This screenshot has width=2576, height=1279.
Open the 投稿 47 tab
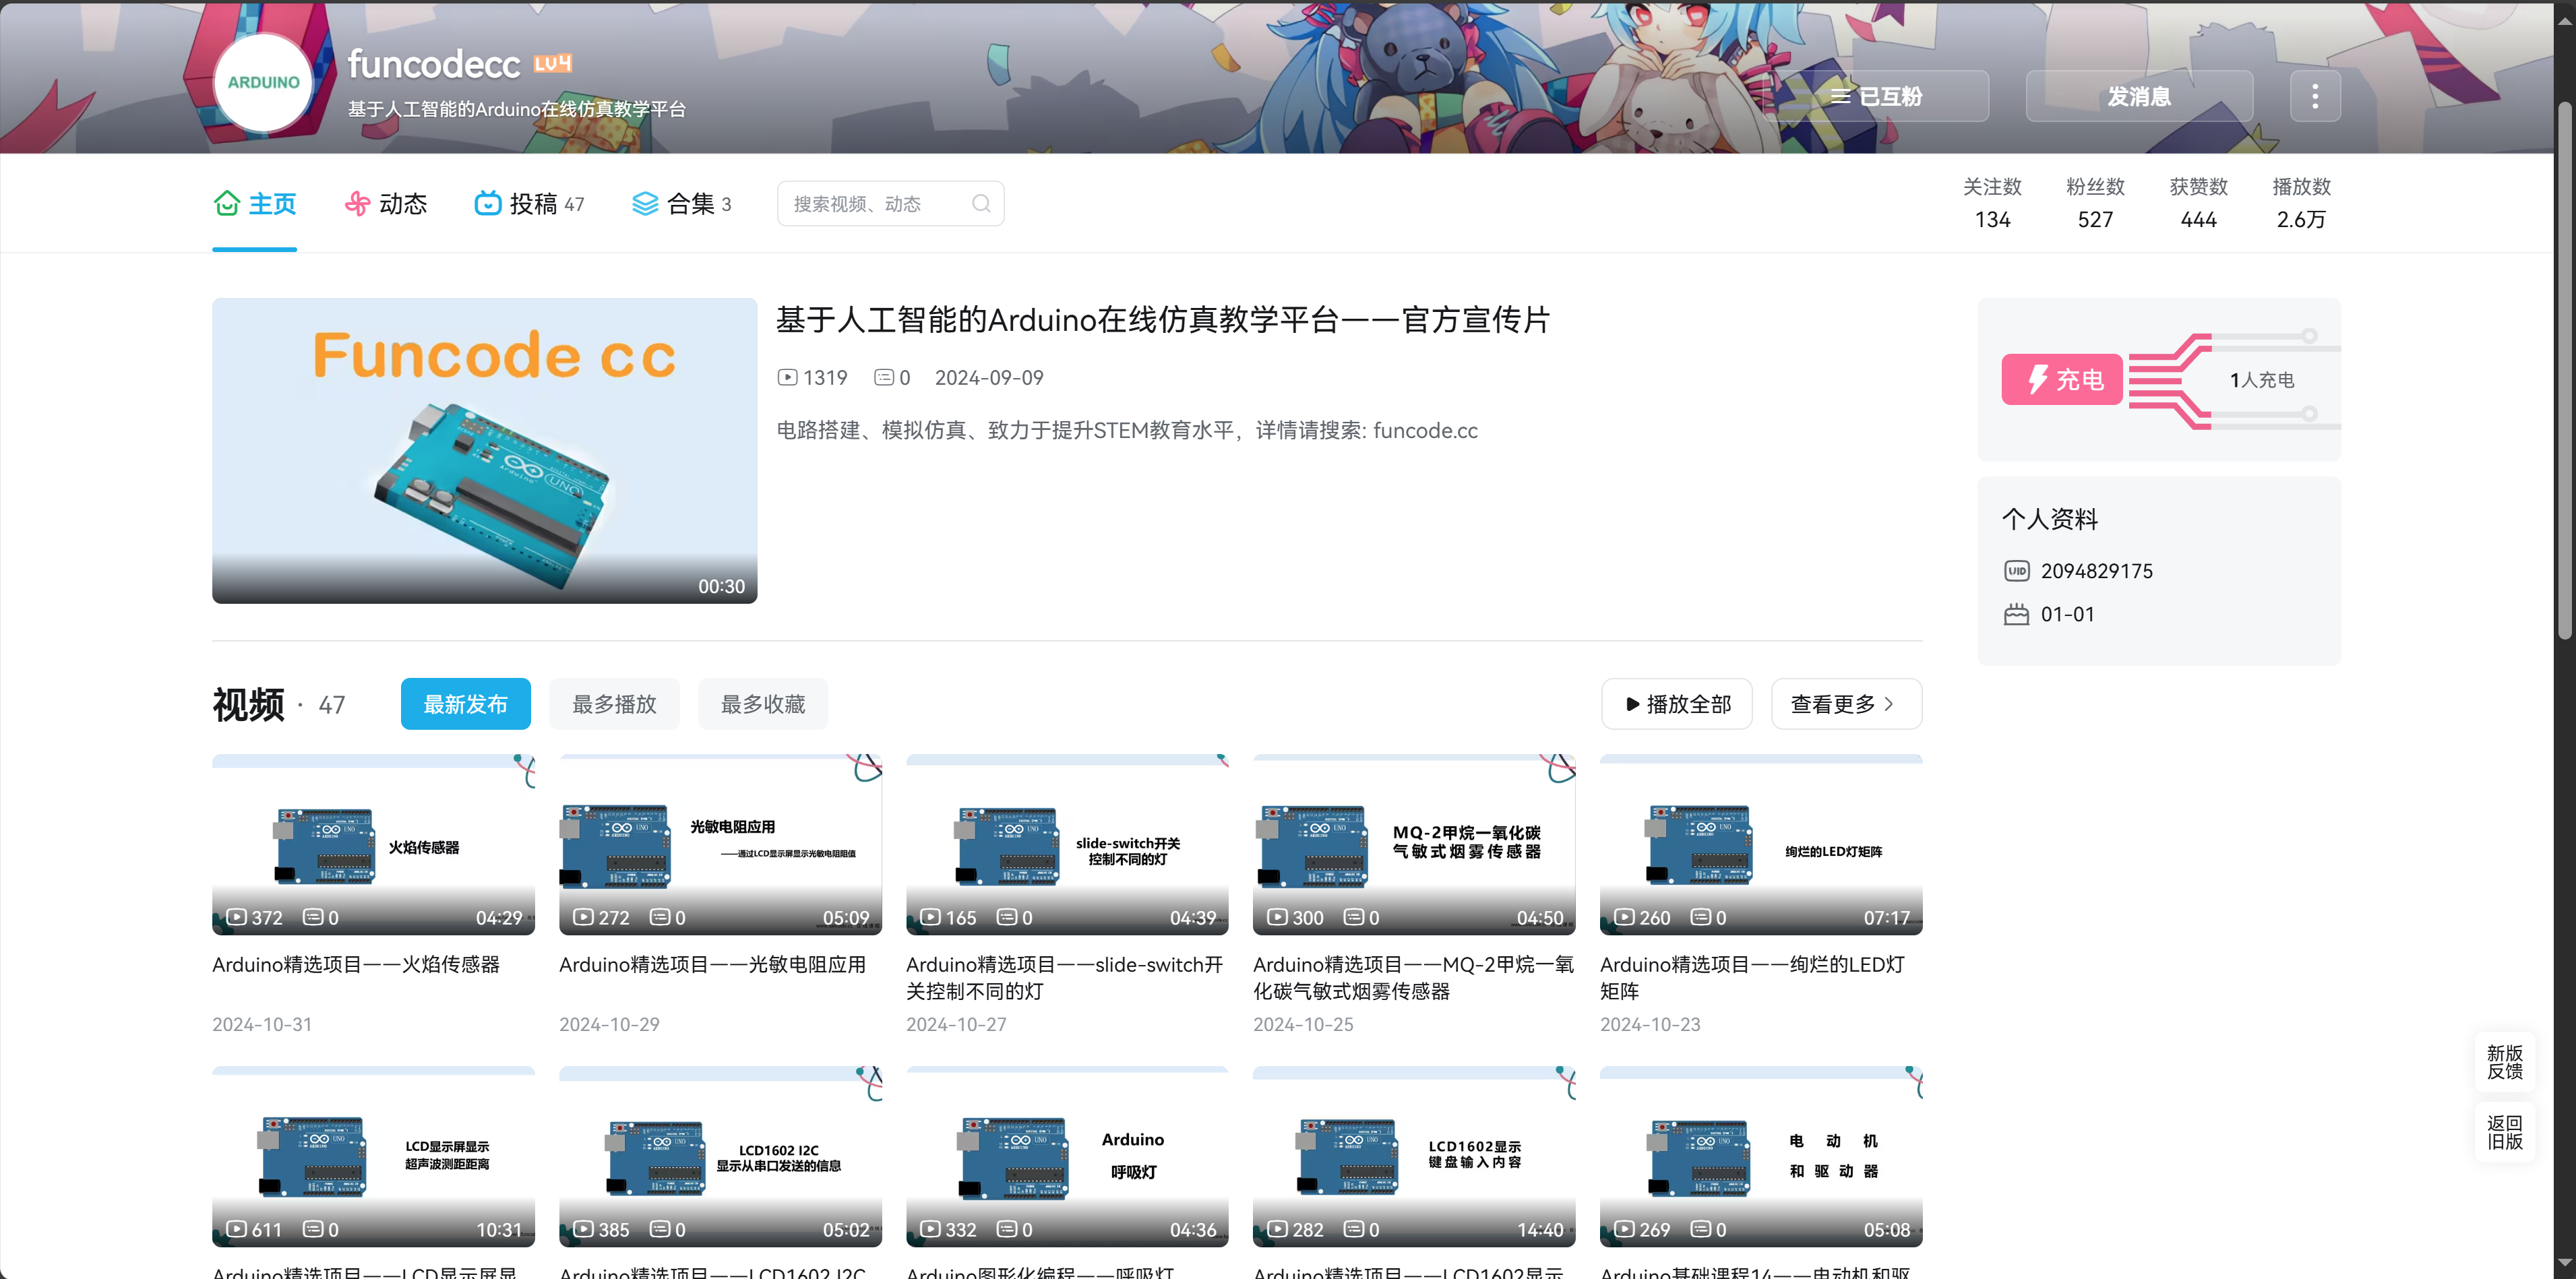[x=529, y=204]
